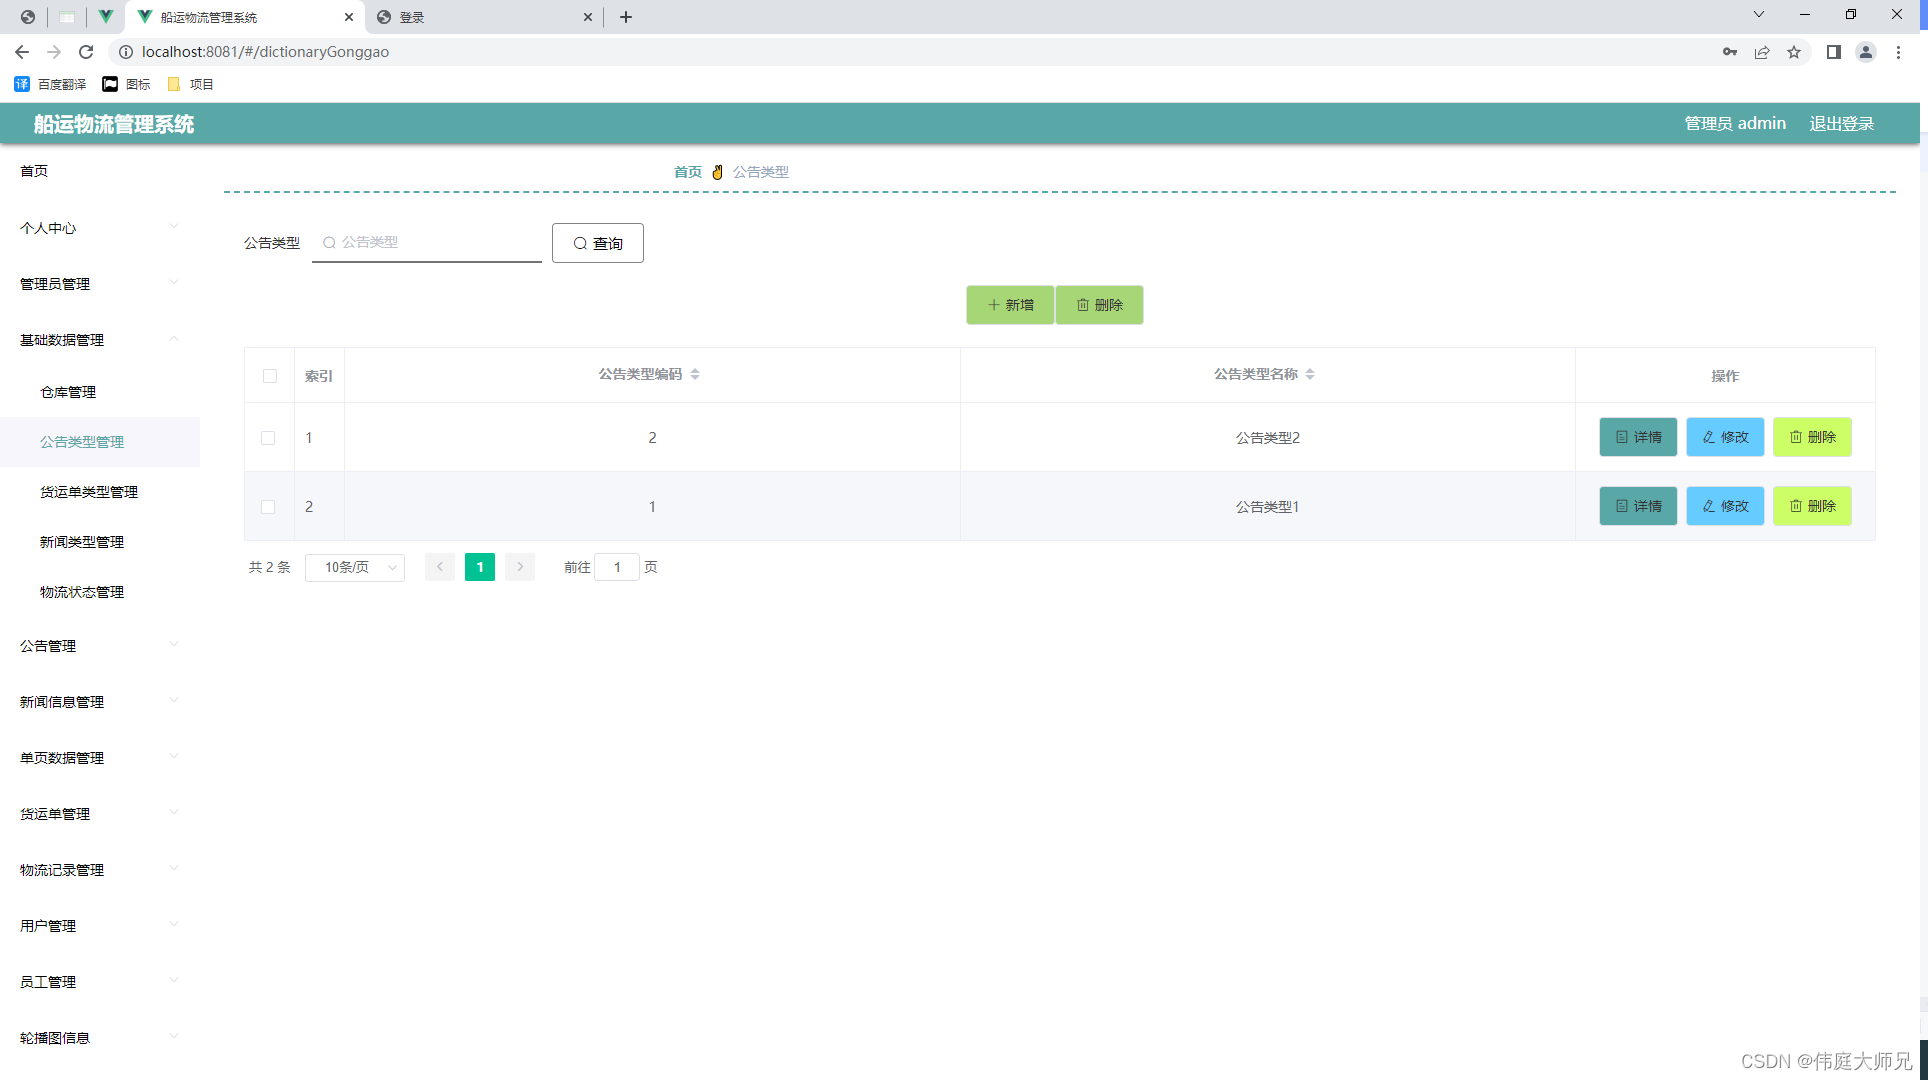This screenshot has height=1080, width=1928.
Task: Open the 图标 bookmark
Action: pyautogui.click(x=127, y=84)
